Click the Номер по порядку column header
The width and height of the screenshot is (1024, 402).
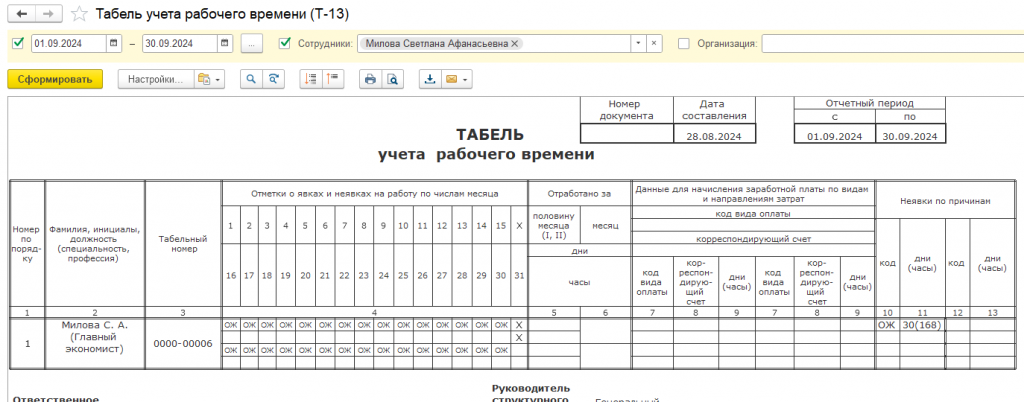pyautogui.click(x=27, y=244)
